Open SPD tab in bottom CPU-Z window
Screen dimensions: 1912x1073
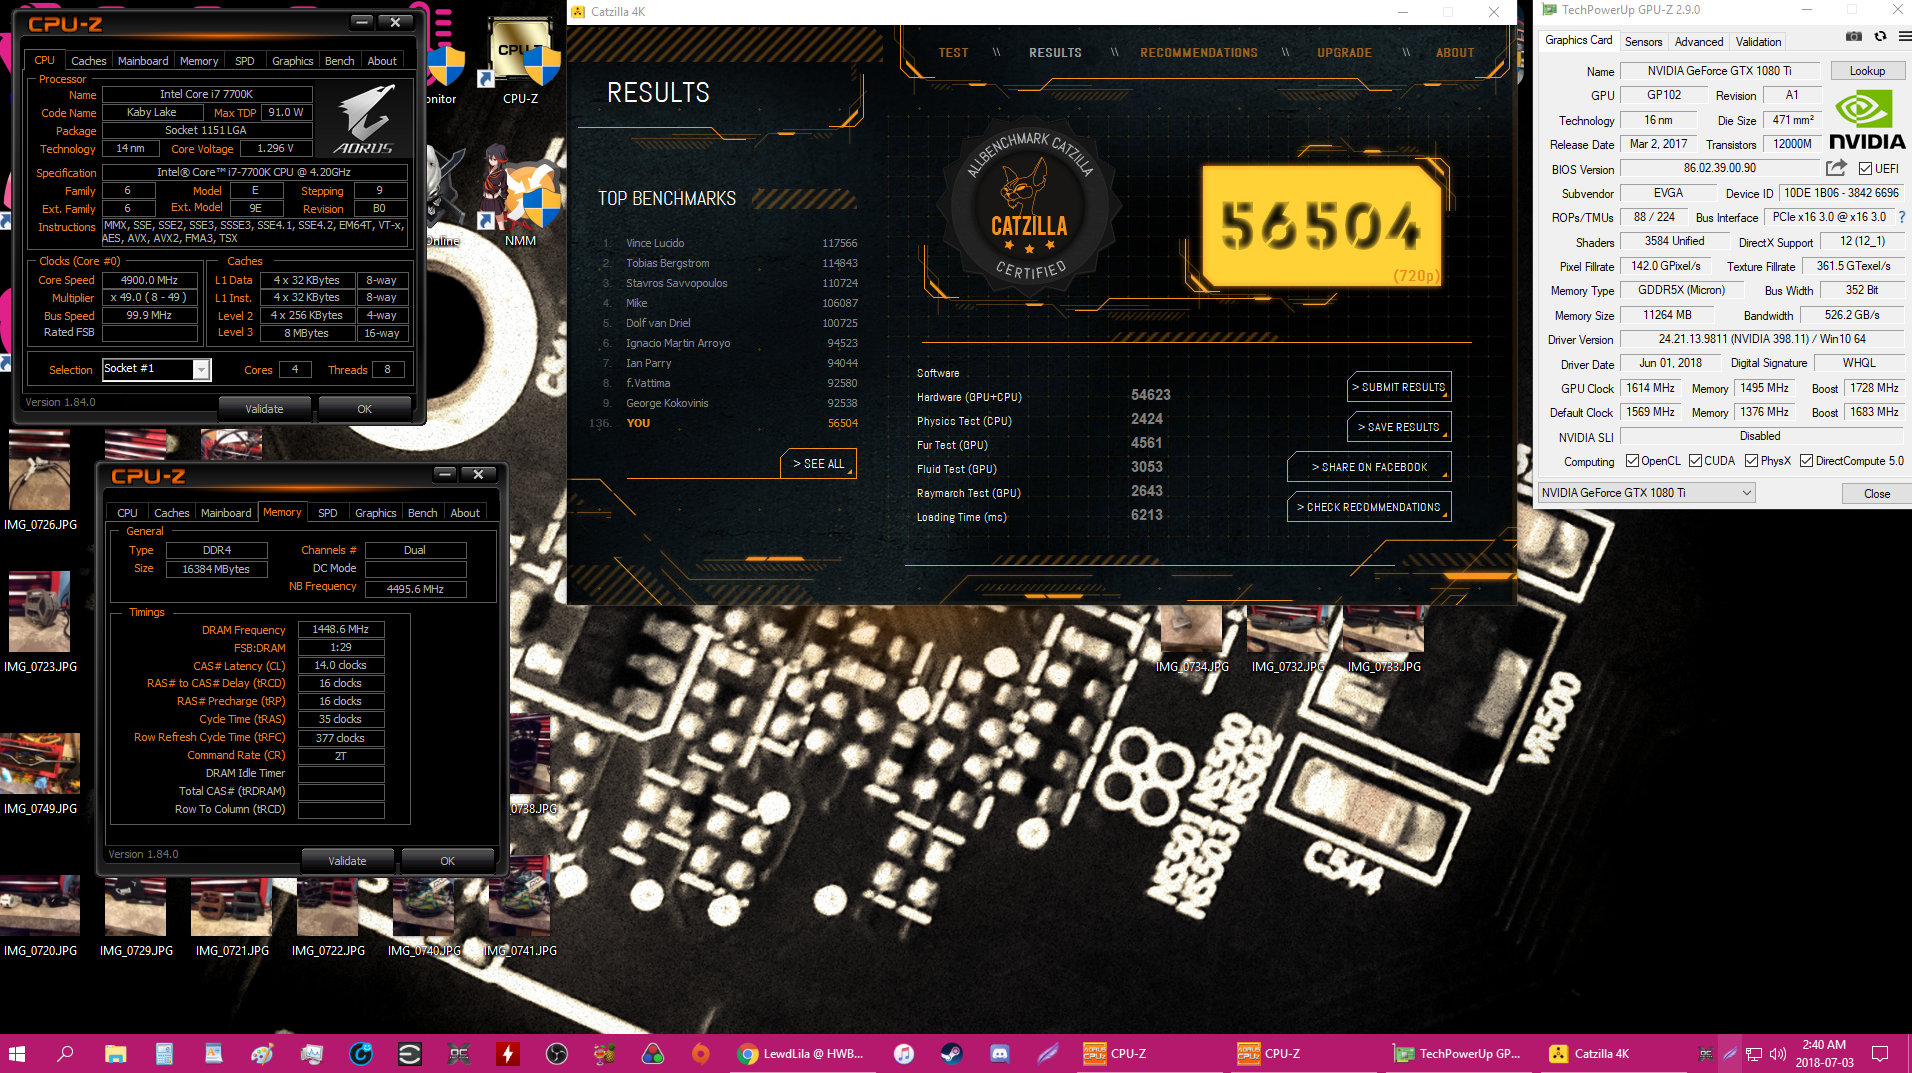click(327, 512)
